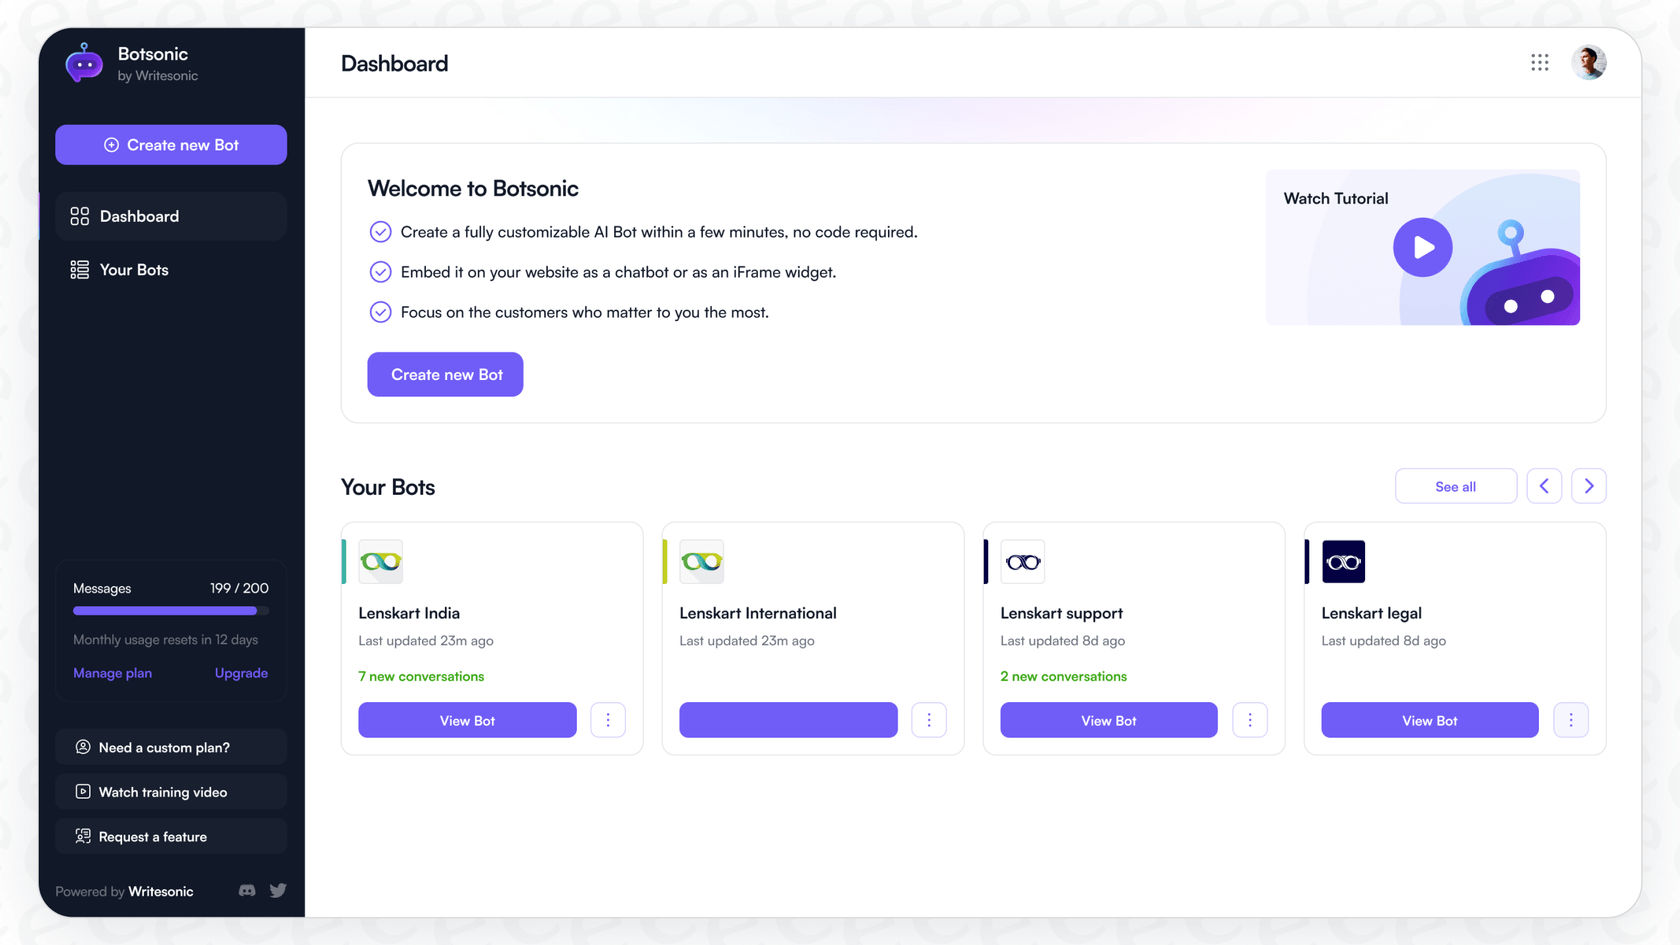Screen dimensions: 1680x945
Task: Play the Watch Tutorial video
Action: pos(1422,247)
